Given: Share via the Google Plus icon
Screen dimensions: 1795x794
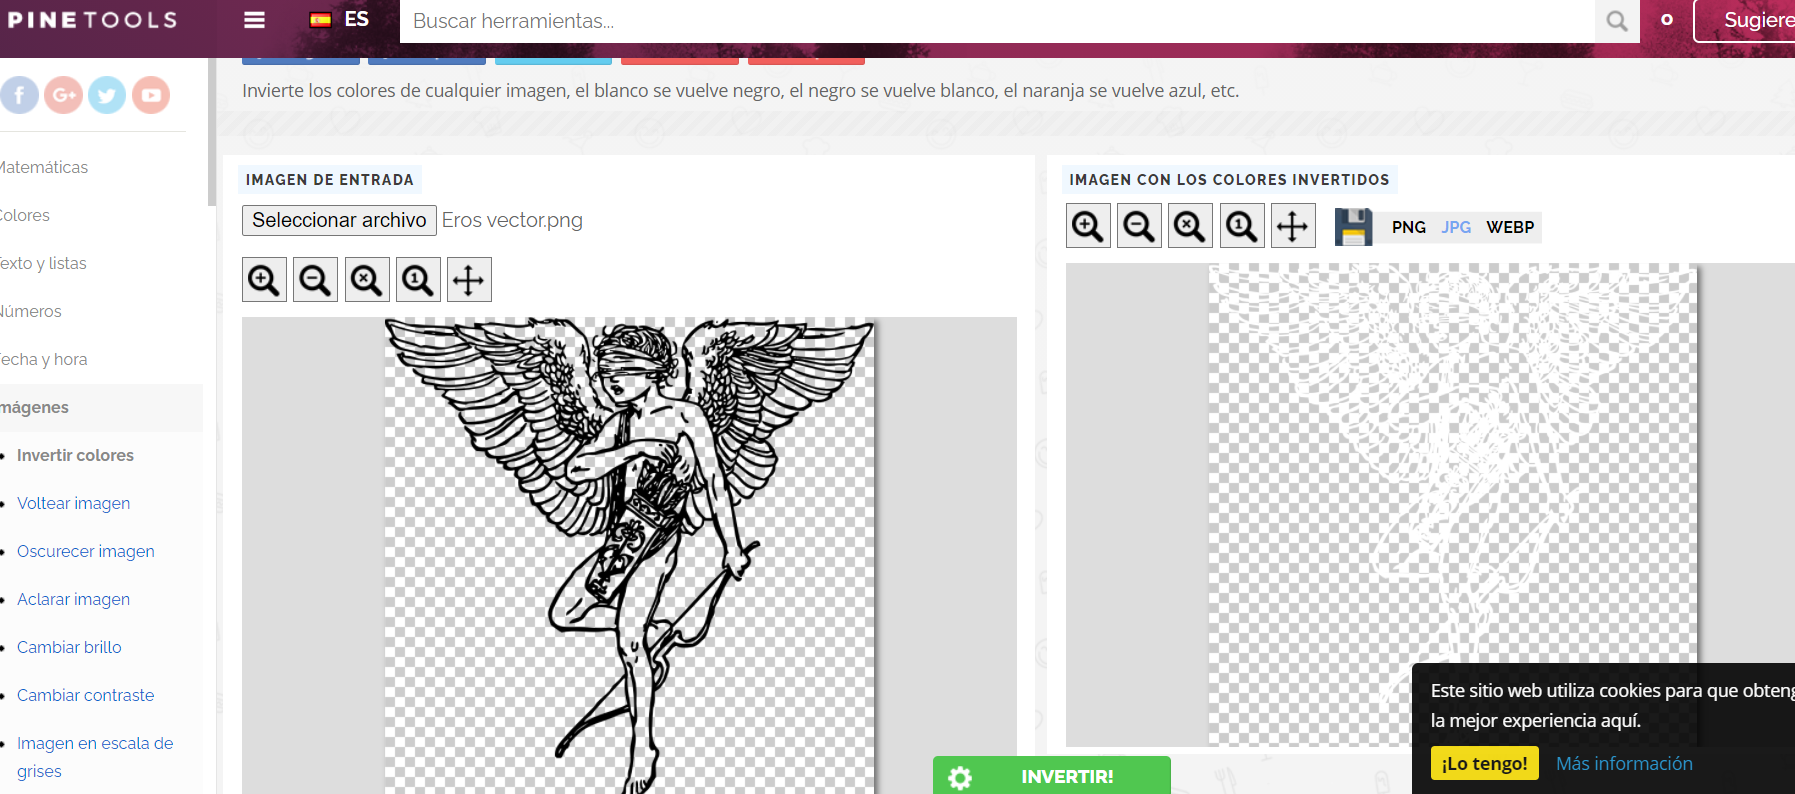Looking at the screenshot, I should pos(63,95).
